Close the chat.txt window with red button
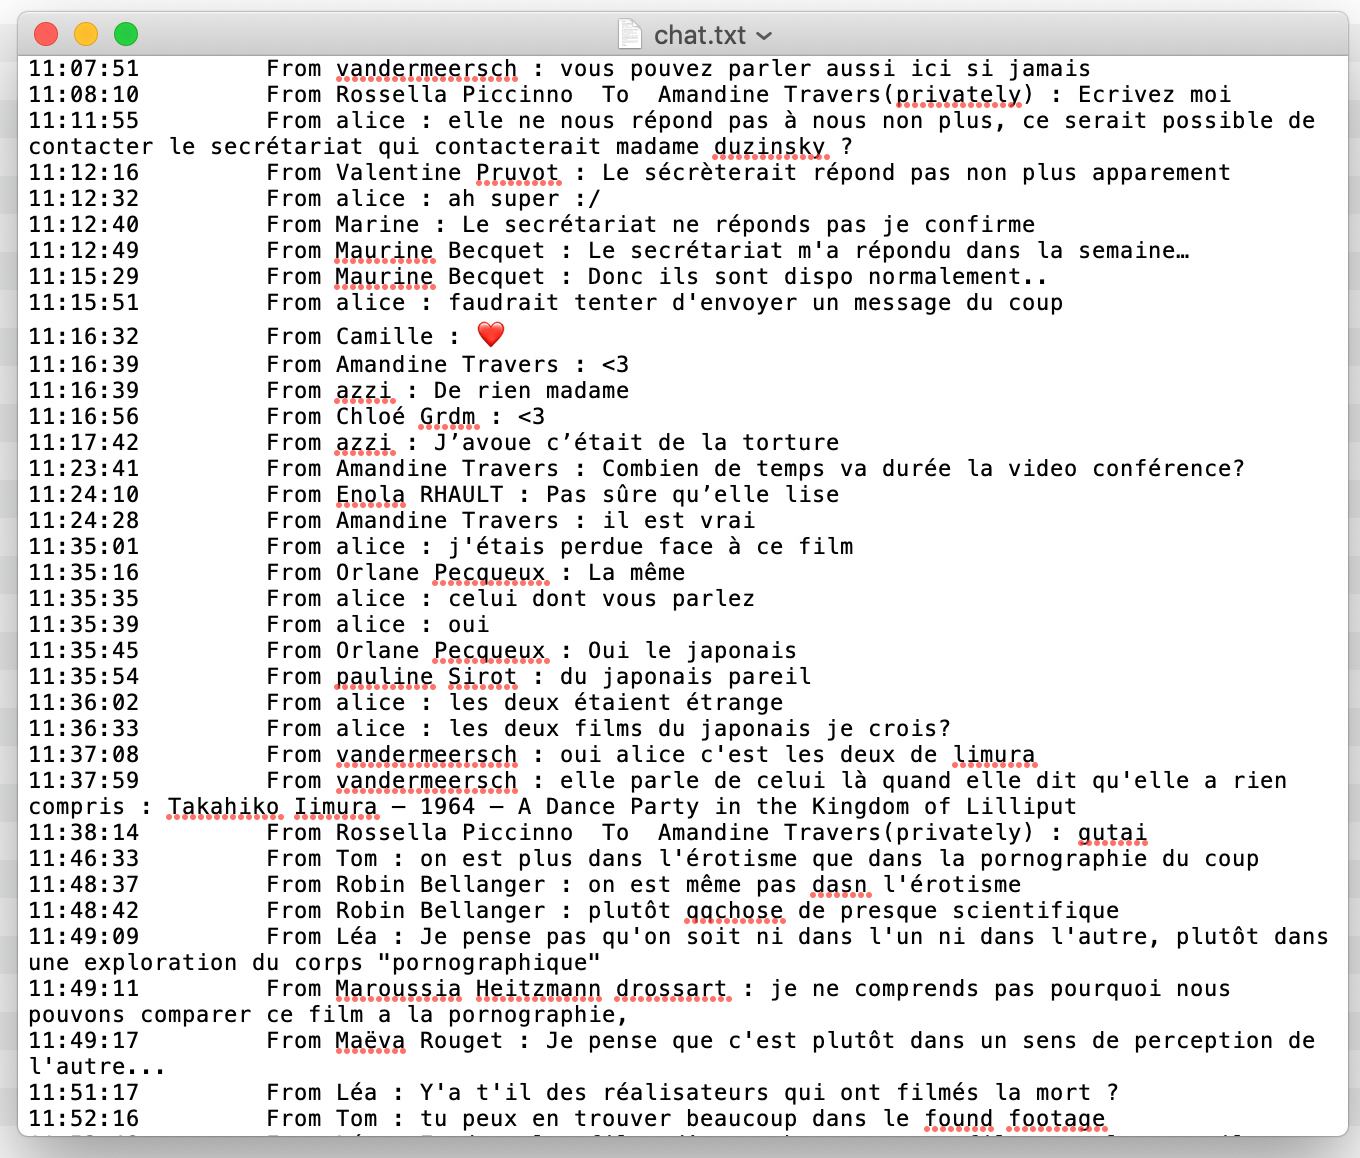Viewport: 1360px width, 1158px height. coord(46,35)
